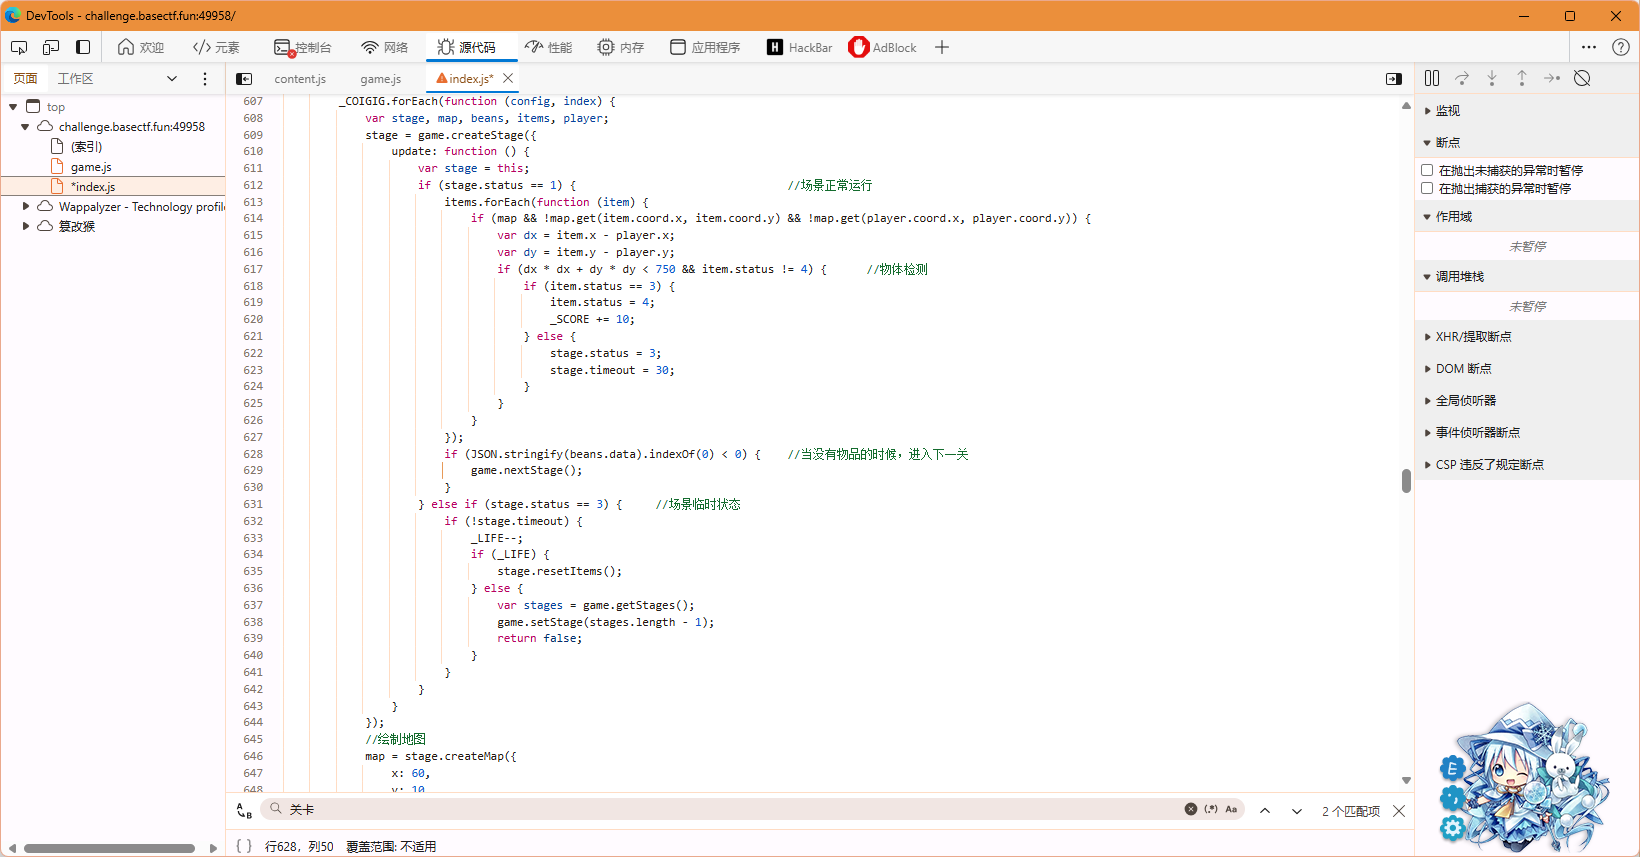Switch to the 网络 network tab
The width and height of the screenshot is (1640, 857).
pyautogui.click(x=385, y=47)
